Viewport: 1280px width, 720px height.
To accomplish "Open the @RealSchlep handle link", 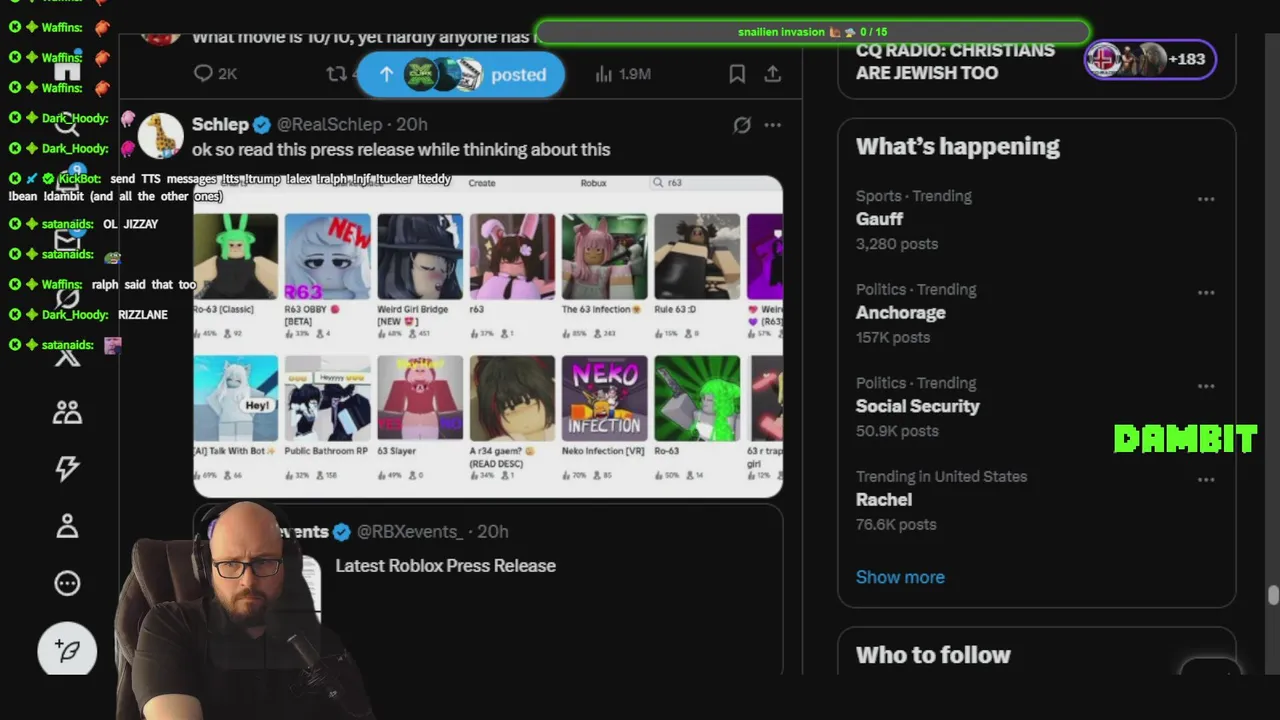I will click(x=329, y=124).
